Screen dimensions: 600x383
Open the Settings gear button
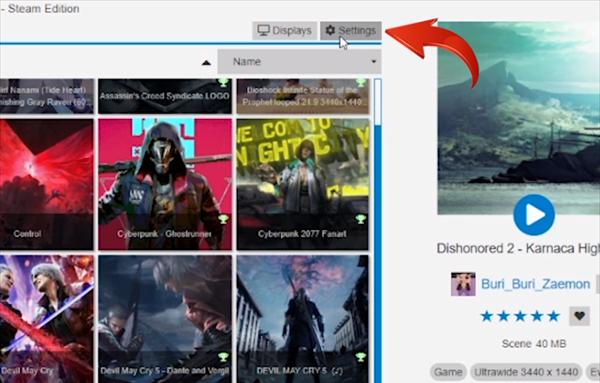[x=351, y=31]
